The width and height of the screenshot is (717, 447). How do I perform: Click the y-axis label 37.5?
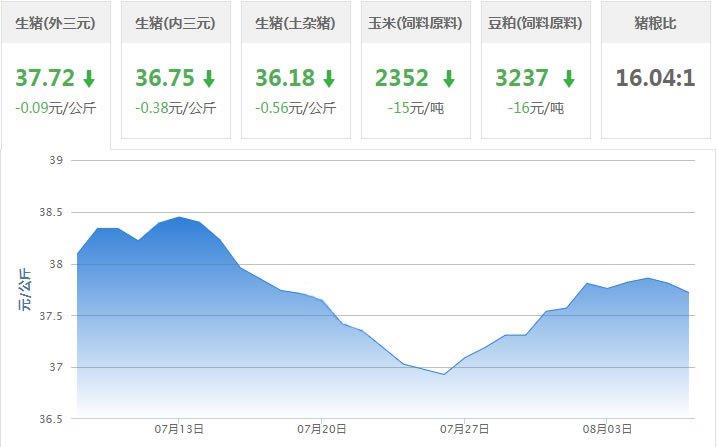(x=51, y=315)
